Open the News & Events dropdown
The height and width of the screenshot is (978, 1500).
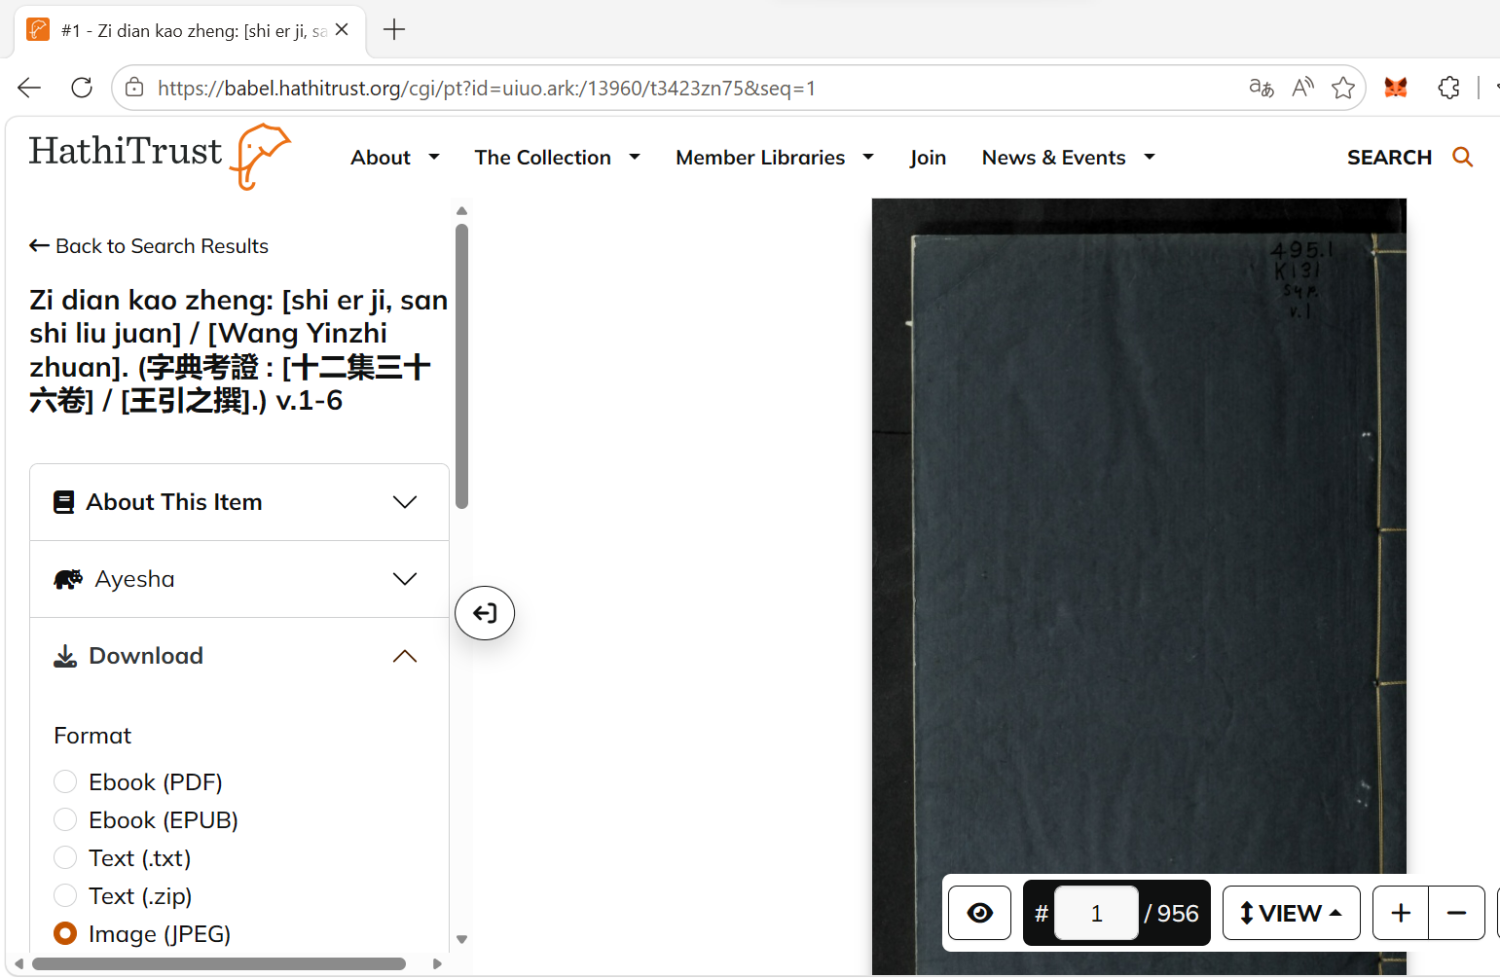(1068, 157)
